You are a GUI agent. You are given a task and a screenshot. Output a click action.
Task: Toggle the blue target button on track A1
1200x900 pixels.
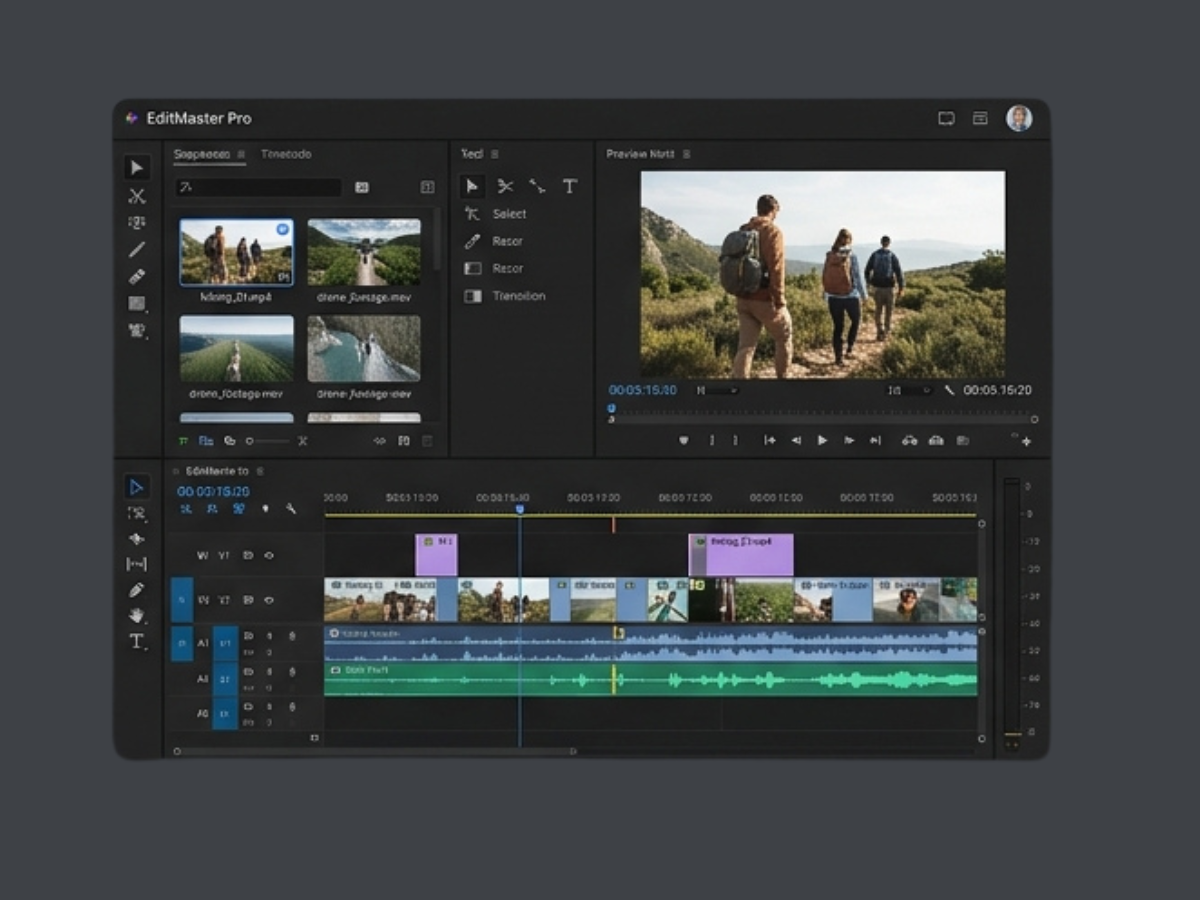(x=226, y=643)
